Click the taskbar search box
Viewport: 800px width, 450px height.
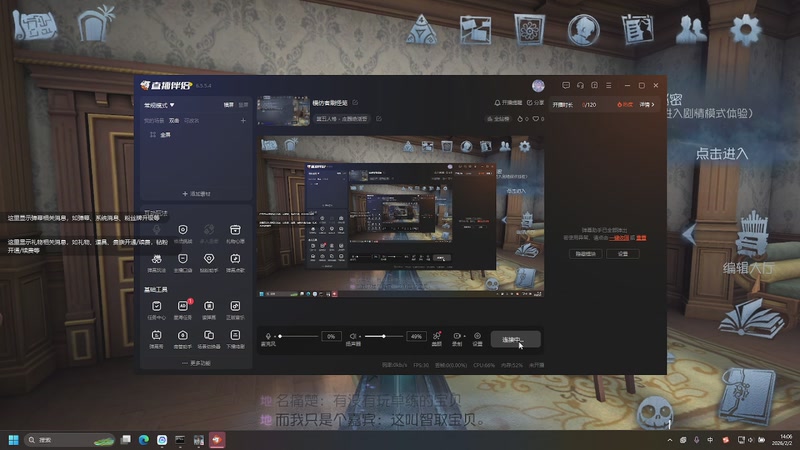click(x=70, y=440)
